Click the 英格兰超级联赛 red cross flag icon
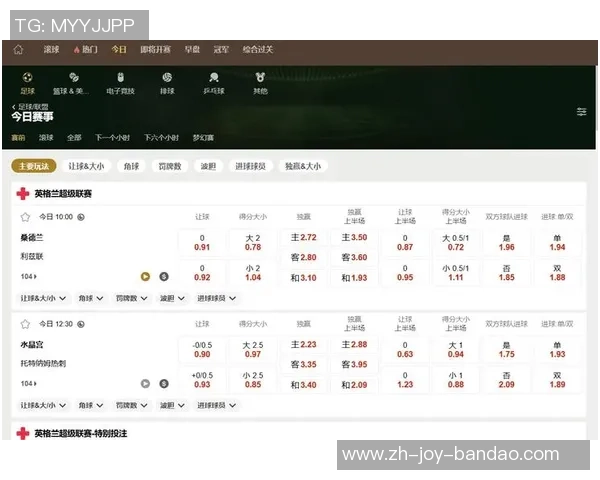The width and height of the screenshot is (600, 480). pyautogui.click(x=23, y=194)
